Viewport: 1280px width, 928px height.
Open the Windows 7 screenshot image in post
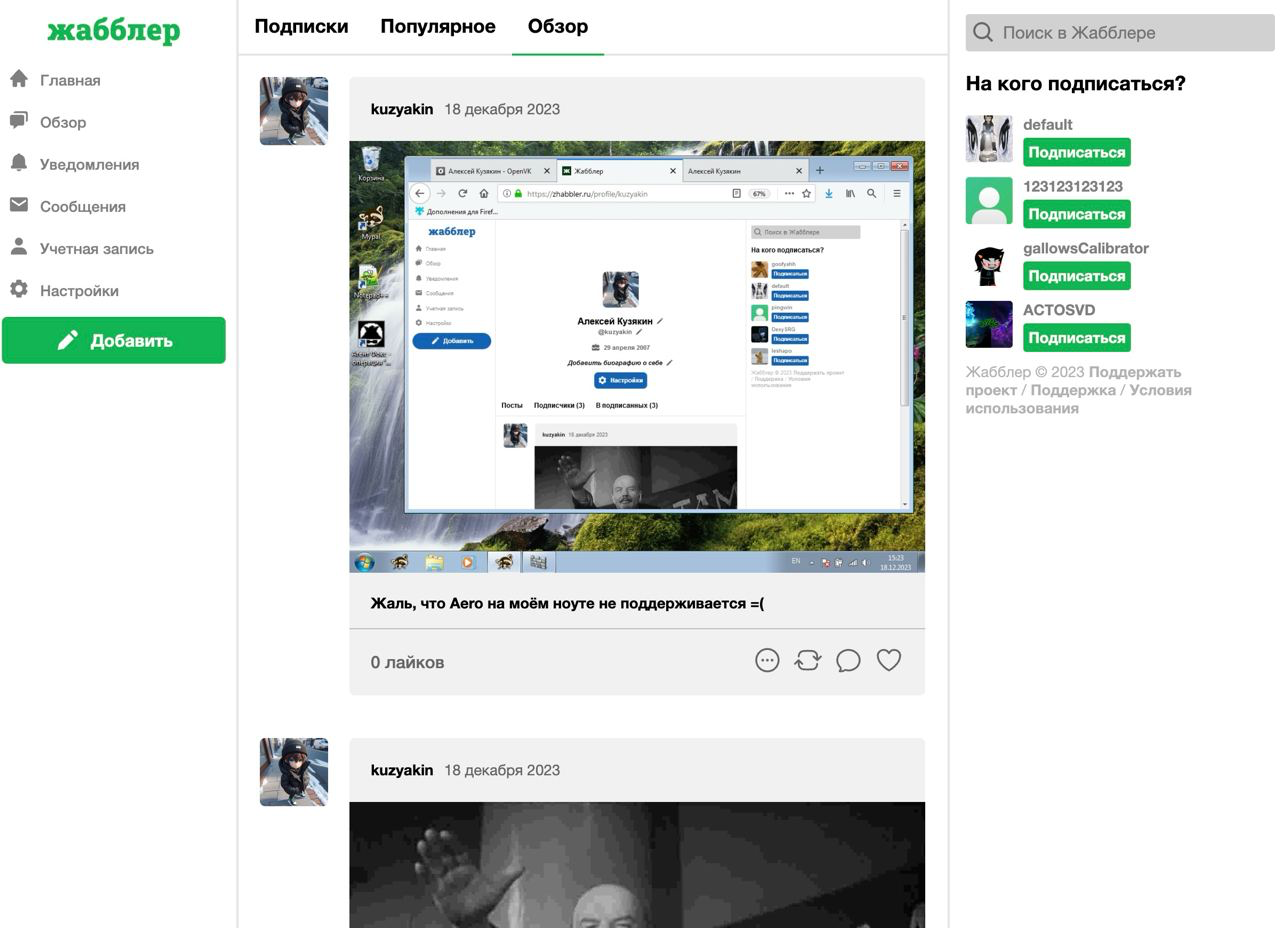click(x=637, y=357)
